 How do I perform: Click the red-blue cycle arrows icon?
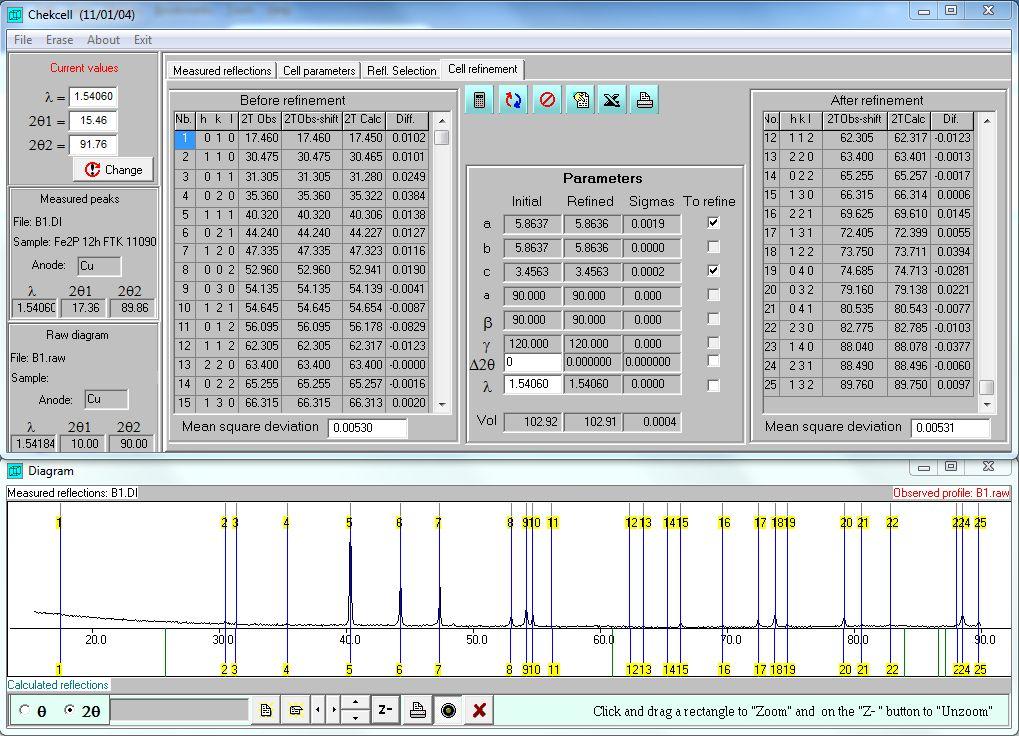click(x=513, y=100)
